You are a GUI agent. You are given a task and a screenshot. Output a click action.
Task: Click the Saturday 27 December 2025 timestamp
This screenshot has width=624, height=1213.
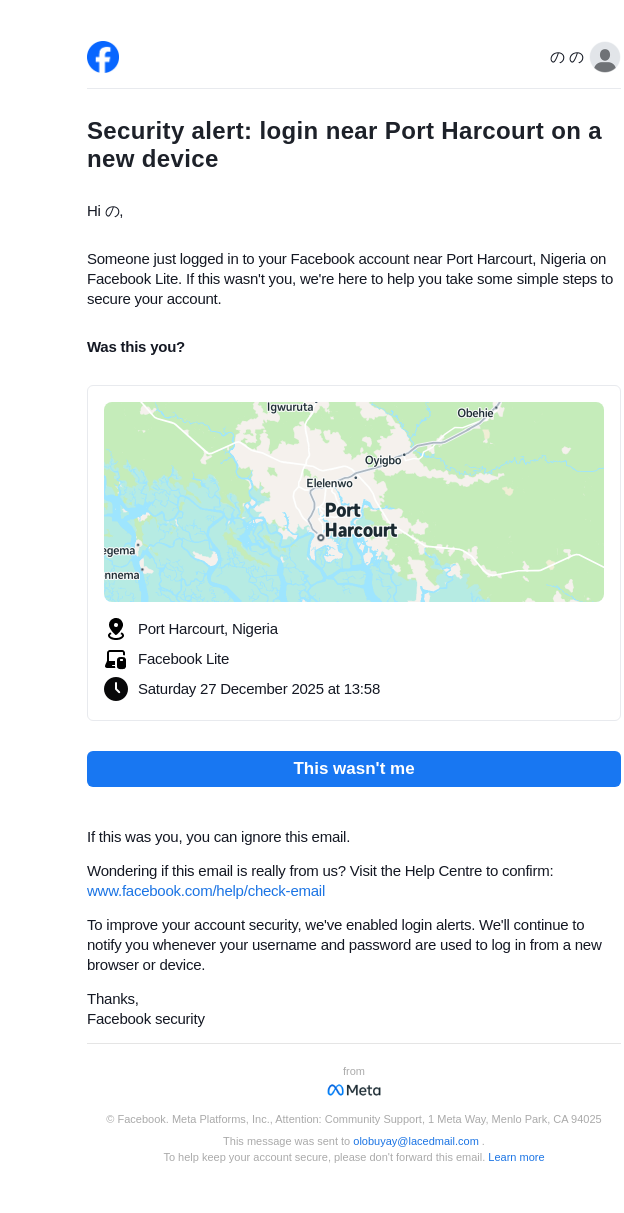259,689
